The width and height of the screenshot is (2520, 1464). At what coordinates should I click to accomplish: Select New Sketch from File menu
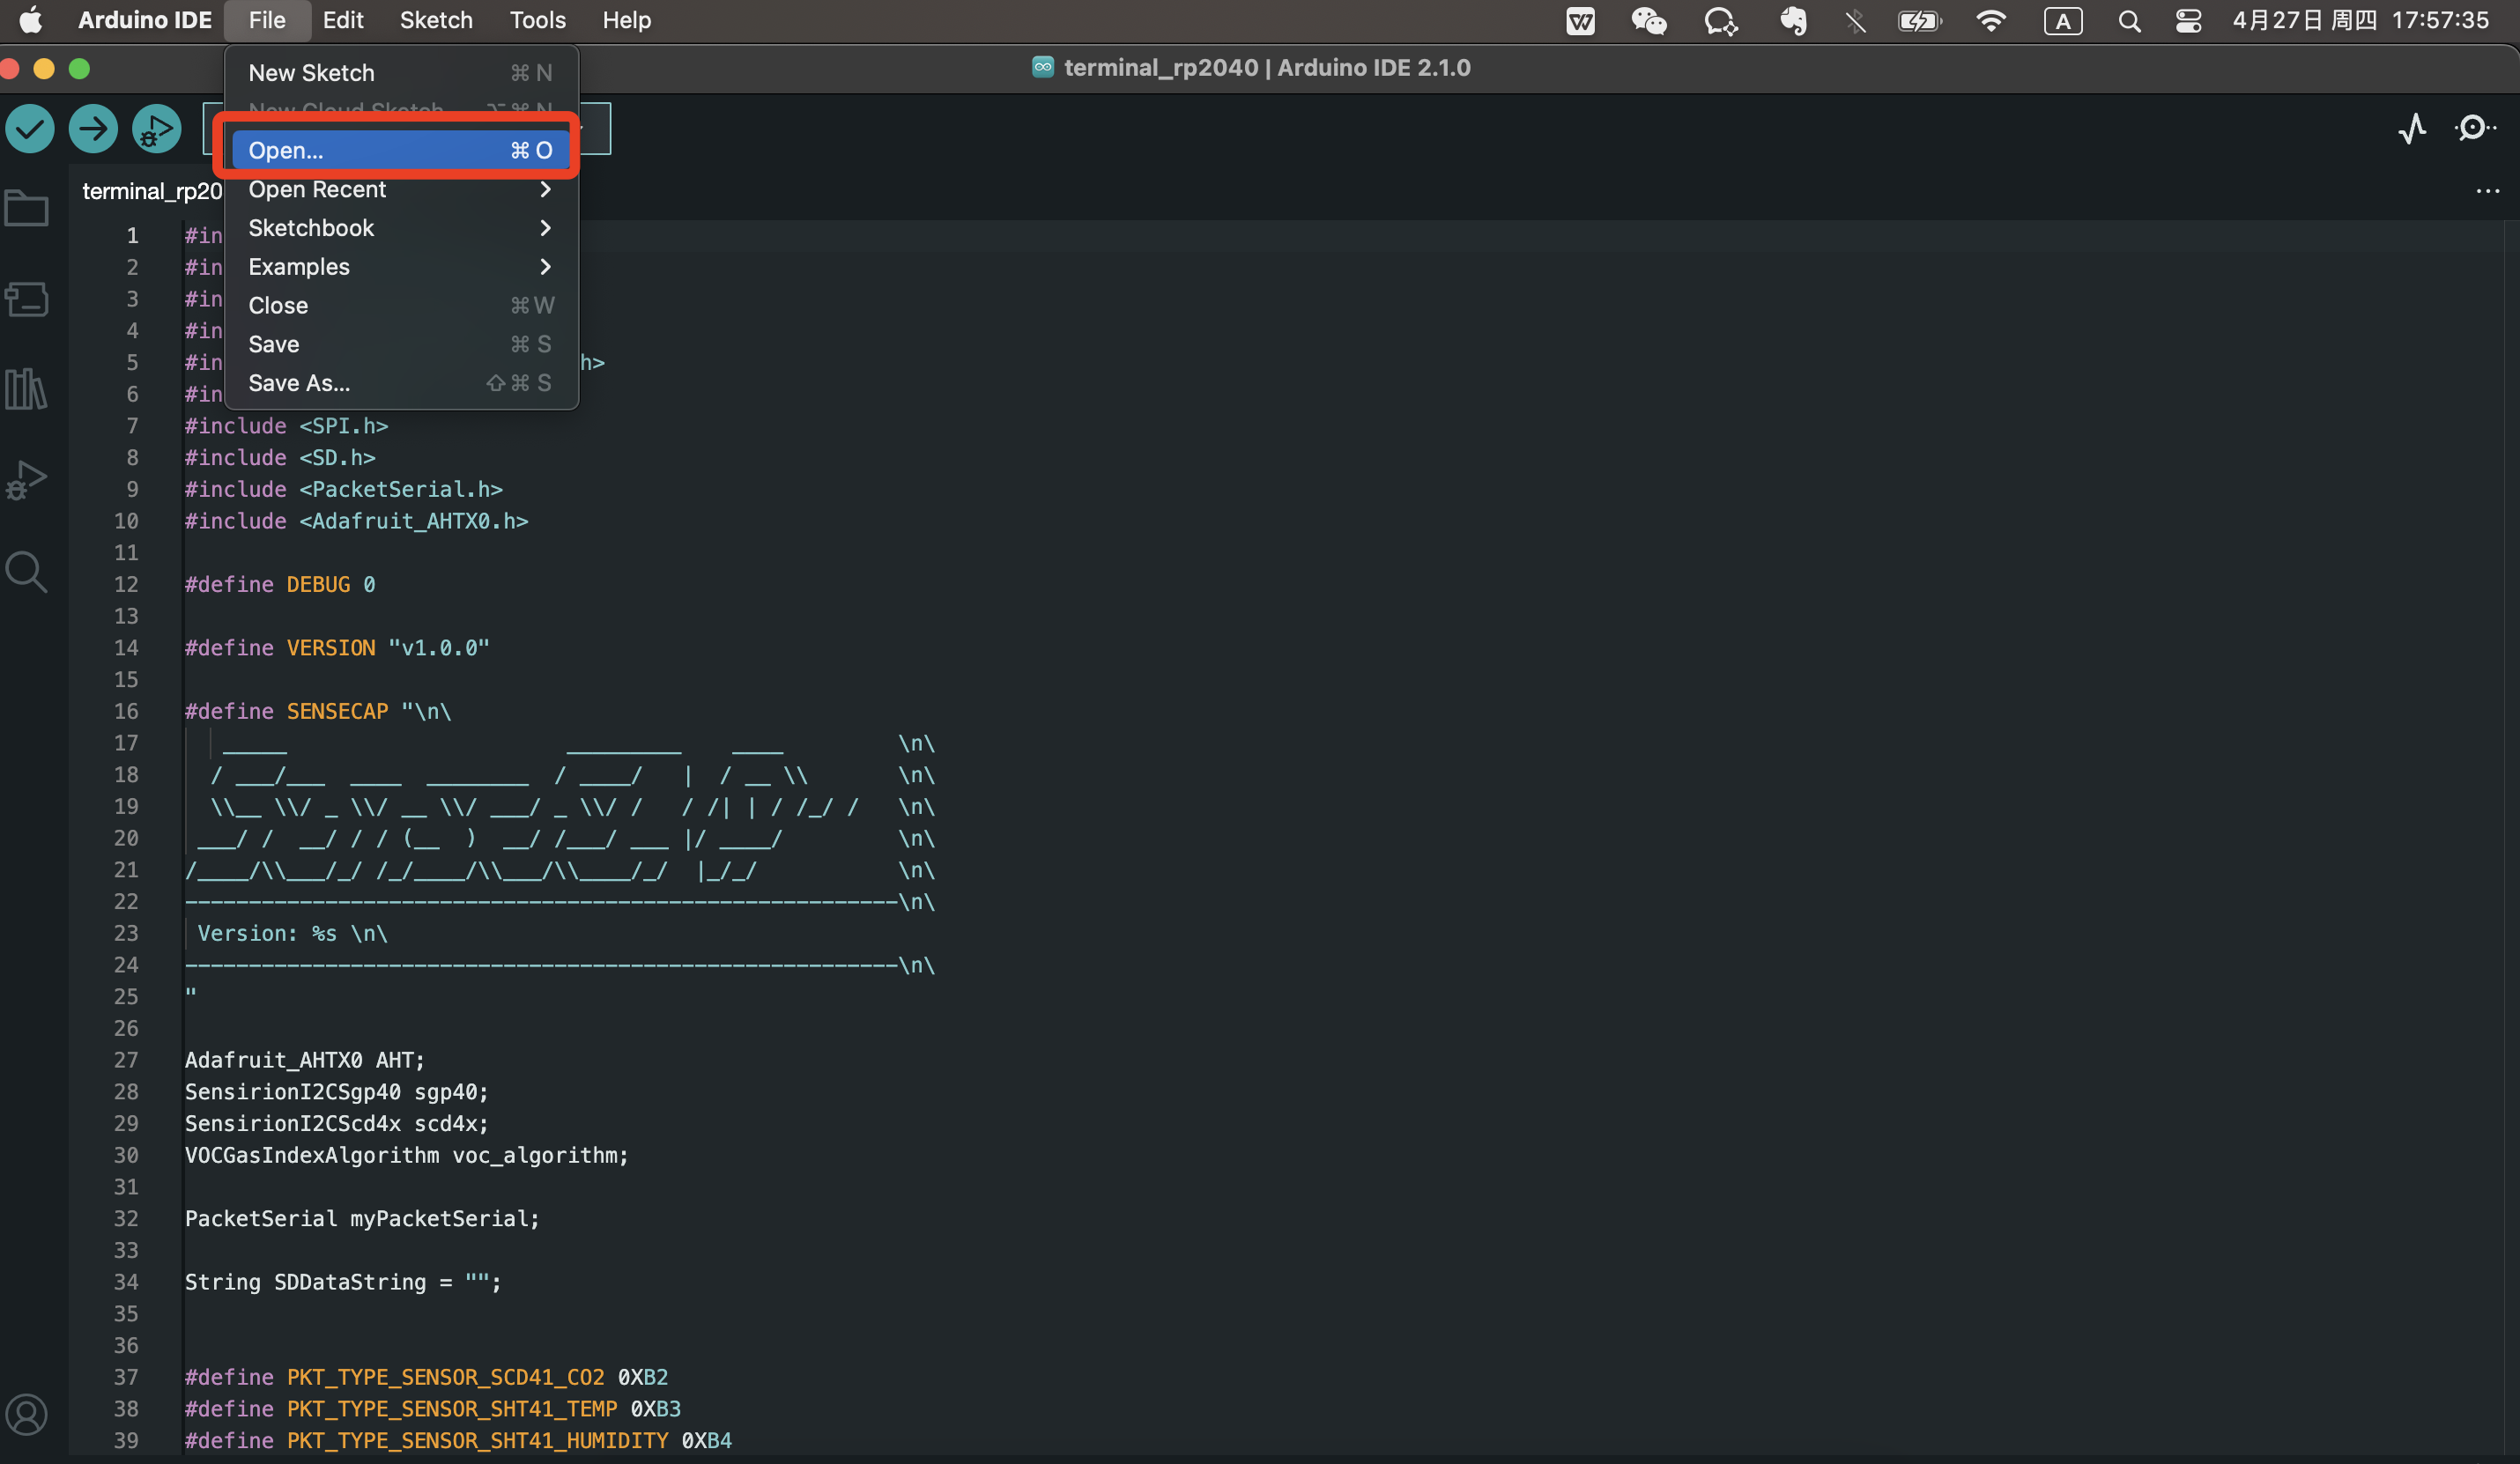coord(401,73)
